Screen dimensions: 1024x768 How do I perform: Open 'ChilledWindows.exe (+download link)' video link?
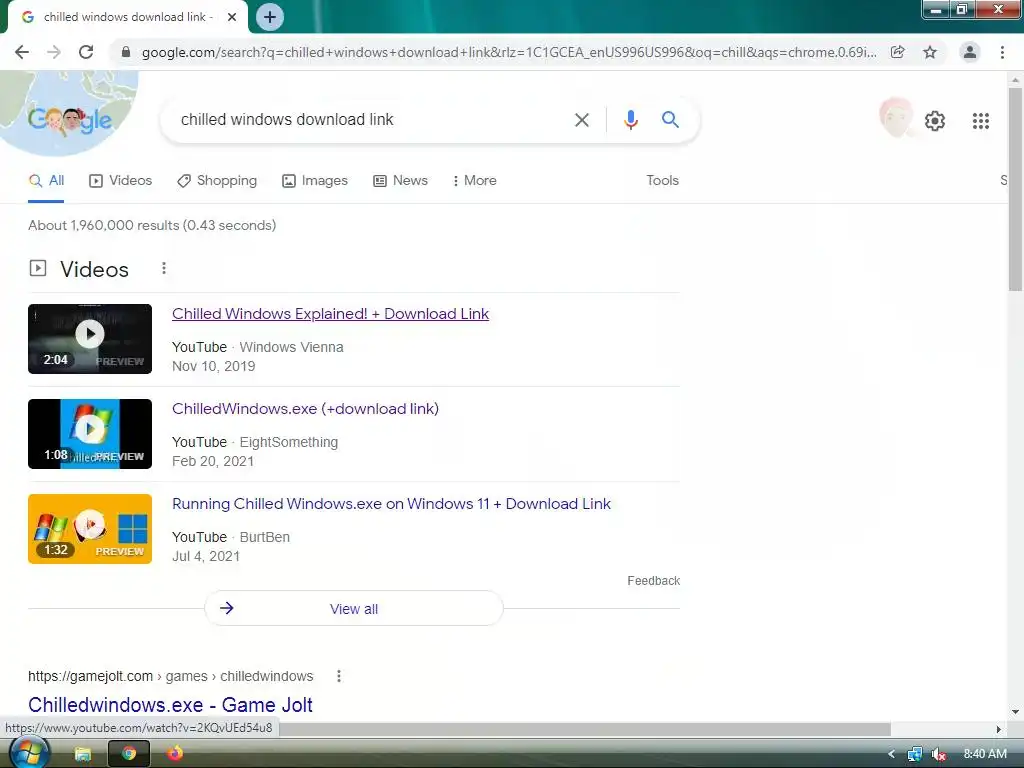(305, 409)
